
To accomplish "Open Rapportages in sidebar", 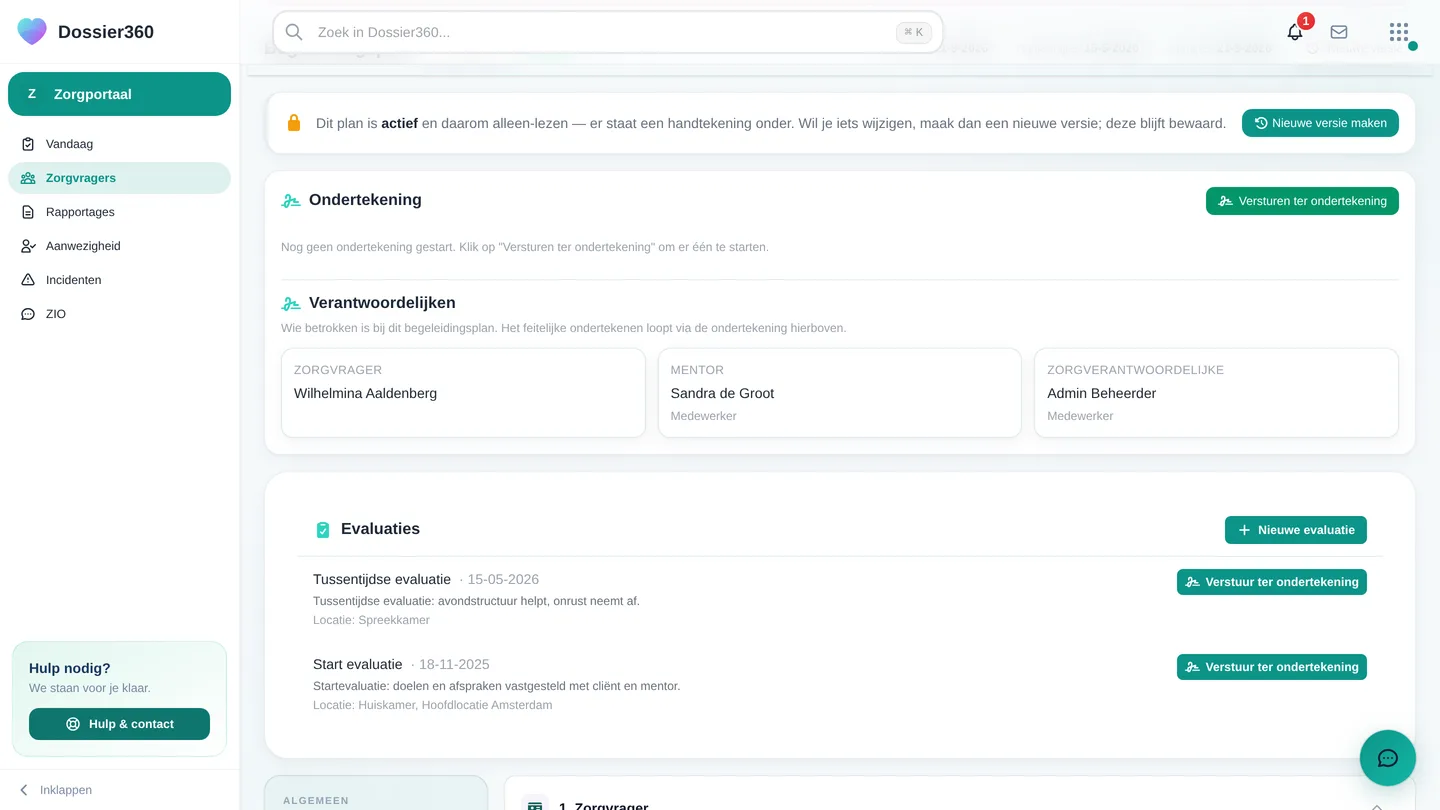I will 119,212.
